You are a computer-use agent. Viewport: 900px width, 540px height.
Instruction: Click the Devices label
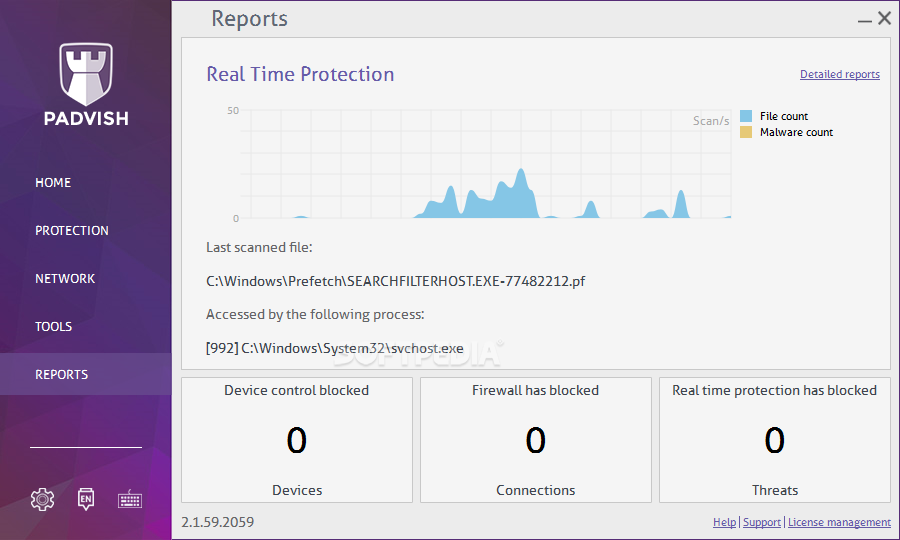[x=297, y=490]
